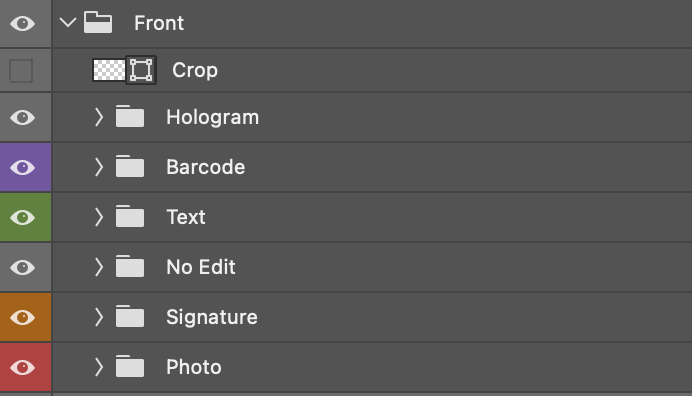Hide the Barcode group with purple eye

[23, 167]
